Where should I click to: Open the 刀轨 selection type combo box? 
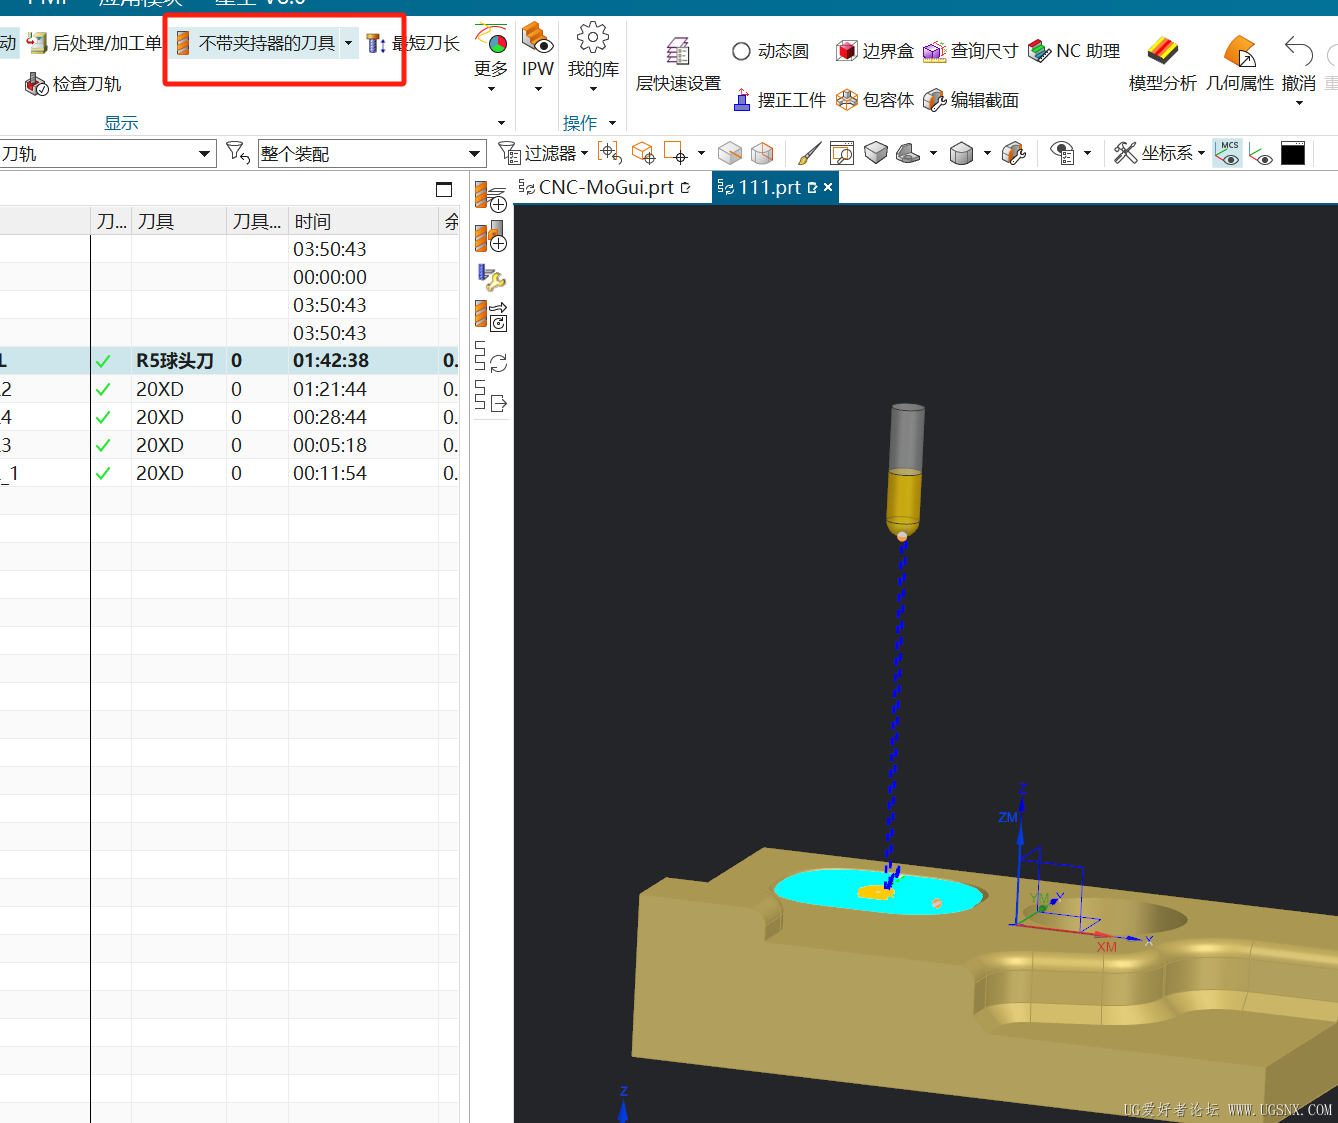pyautogui.click(x=107, y=154)
